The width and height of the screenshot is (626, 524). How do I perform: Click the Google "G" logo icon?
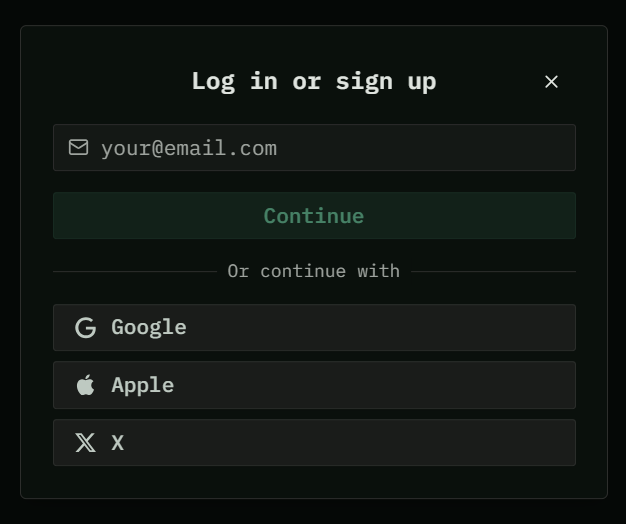[x=86, y=328]
